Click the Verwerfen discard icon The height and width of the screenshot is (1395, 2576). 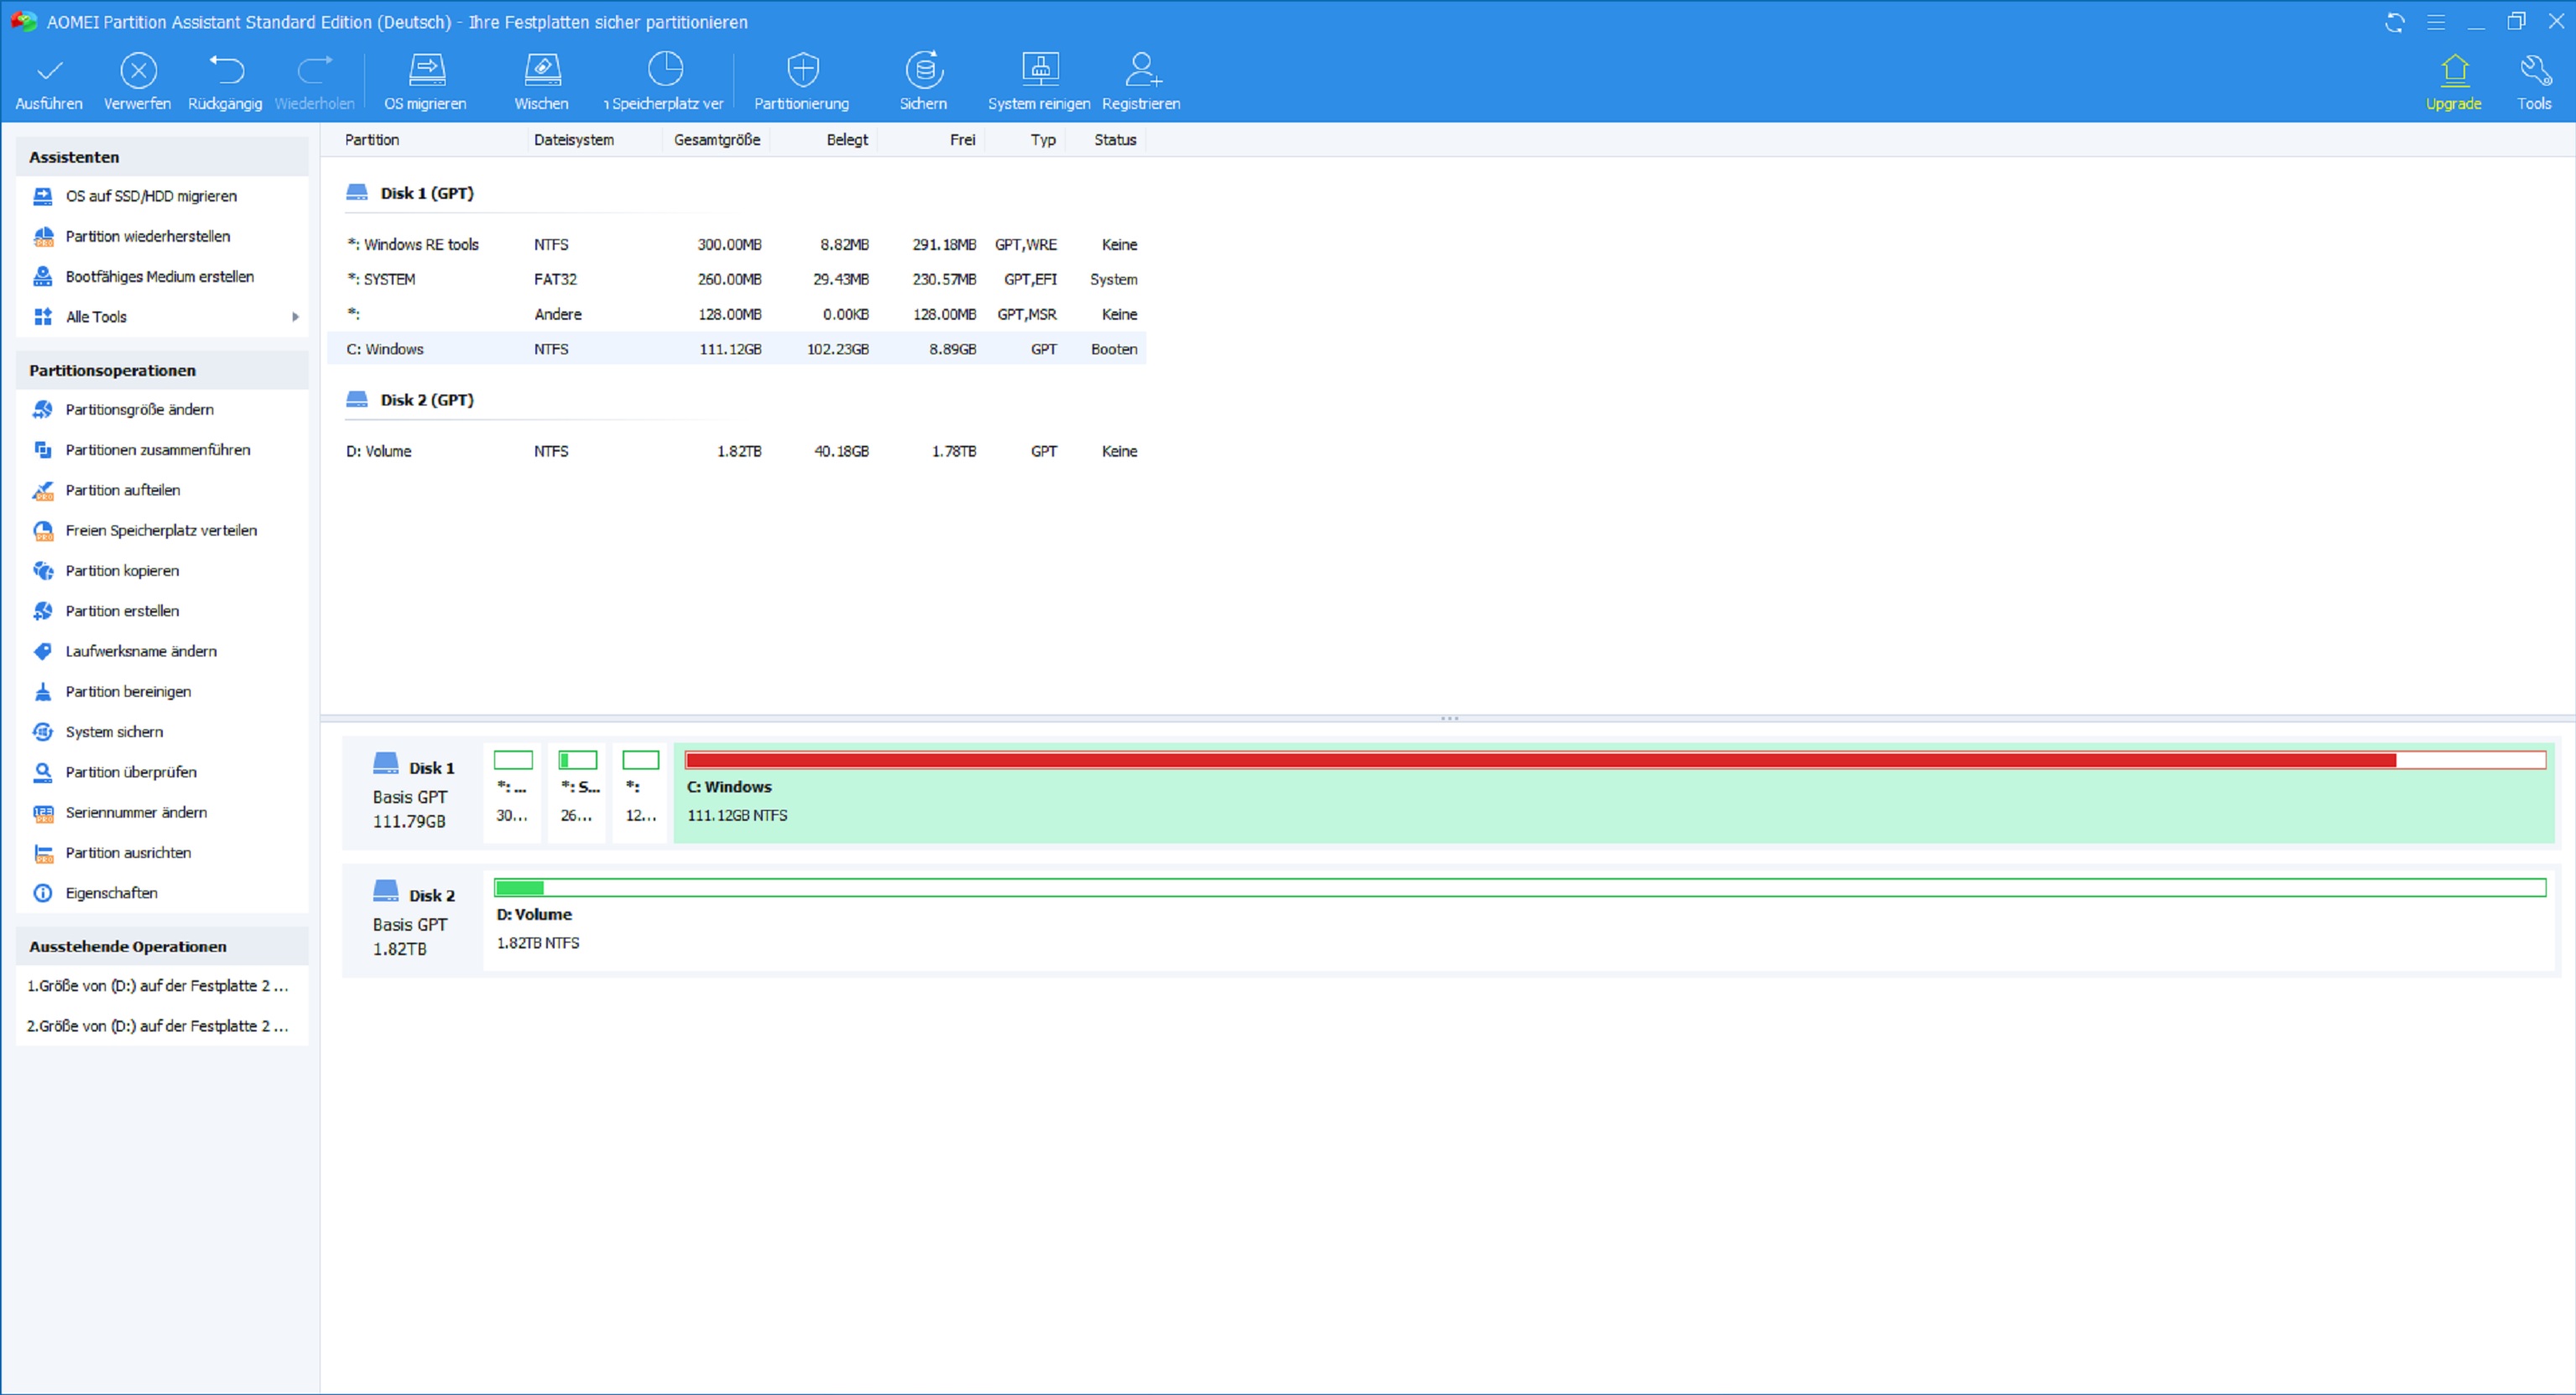[x=138, y=70]
